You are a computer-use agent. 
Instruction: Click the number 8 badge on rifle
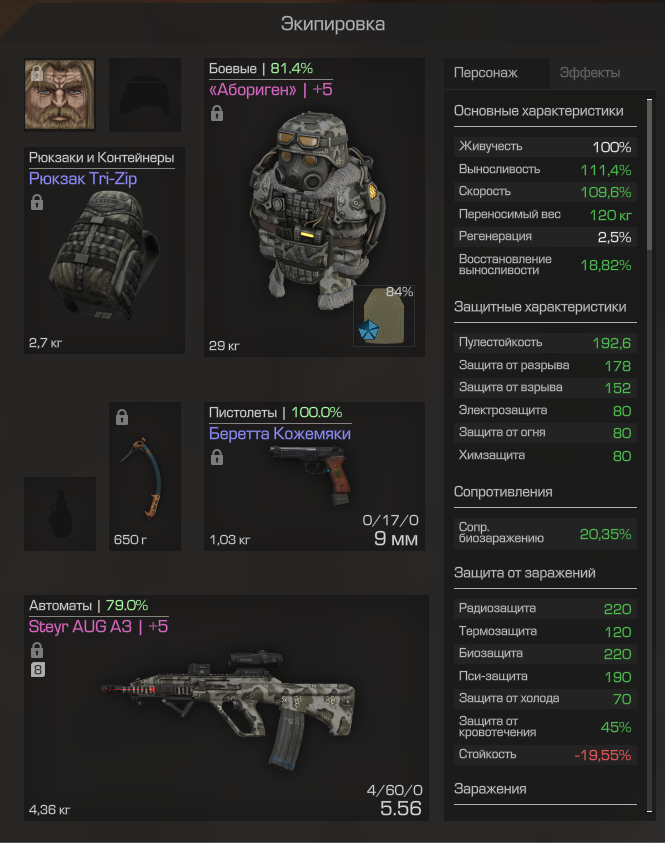point(37,670)
